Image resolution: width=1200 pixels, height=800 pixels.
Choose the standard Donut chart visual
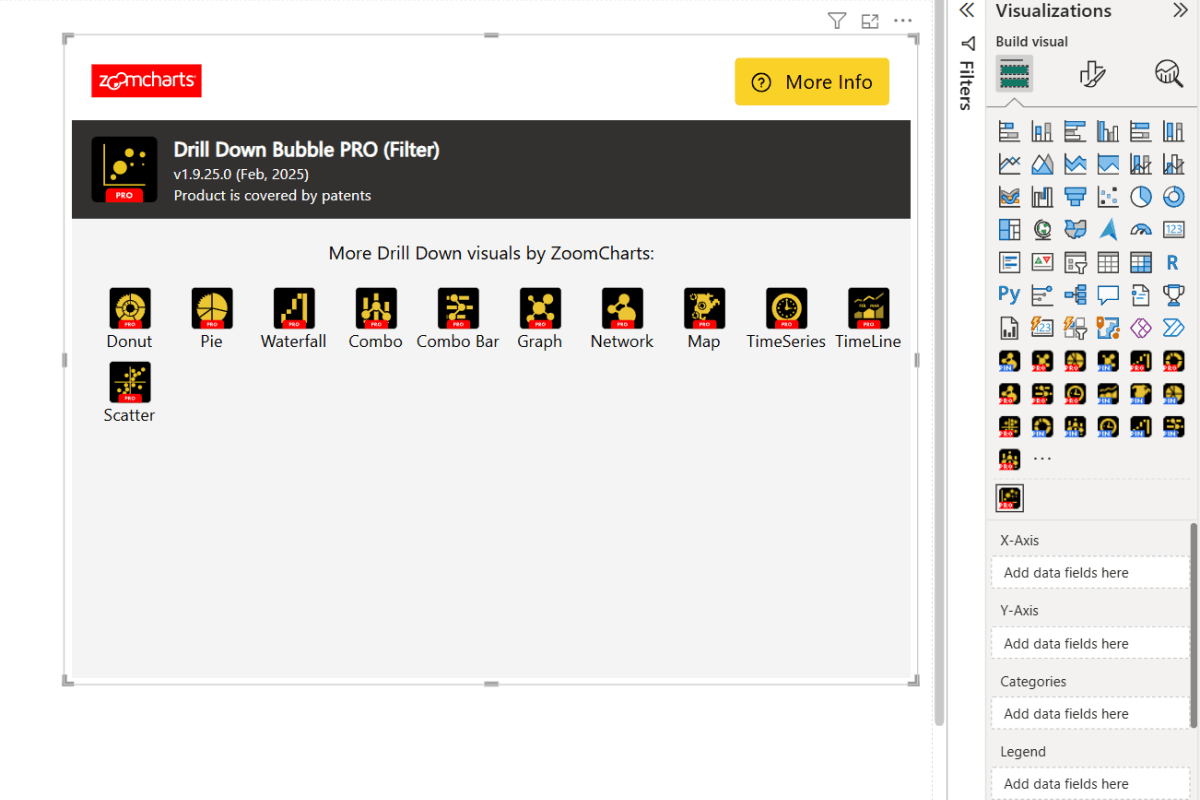[1173, 197]
